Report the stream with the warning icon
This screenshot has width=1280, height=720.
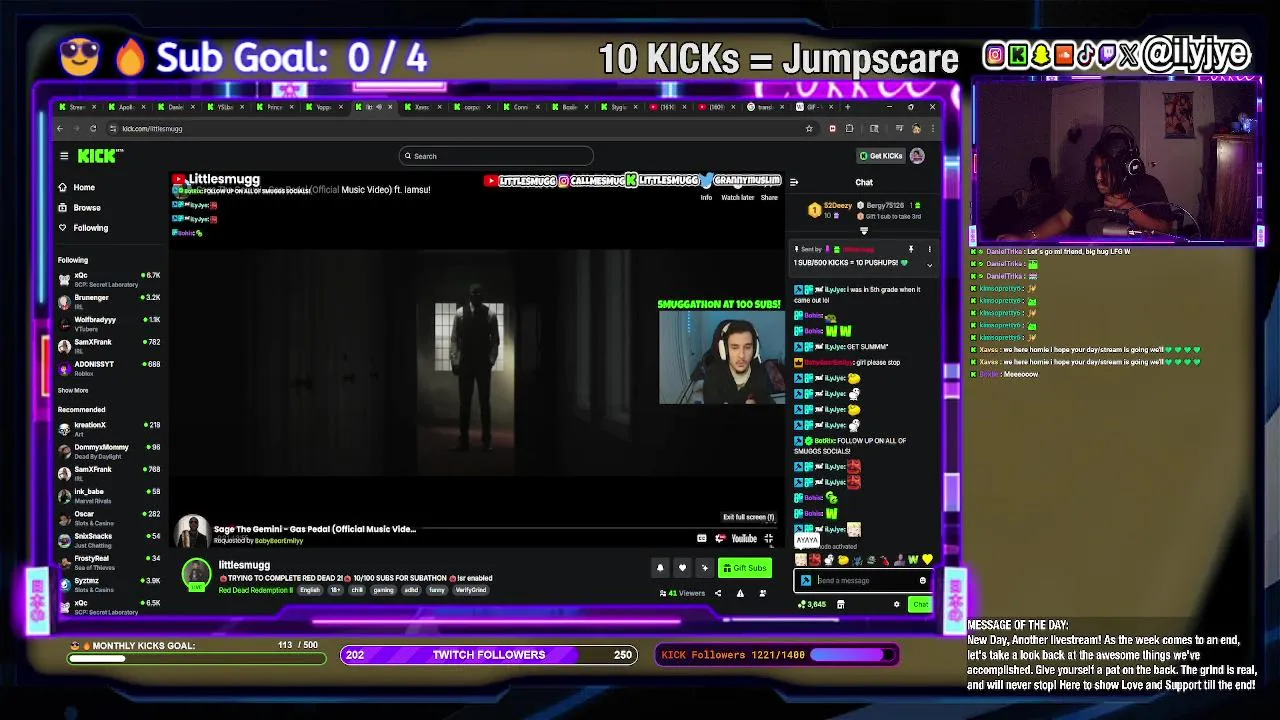[740, 593]
